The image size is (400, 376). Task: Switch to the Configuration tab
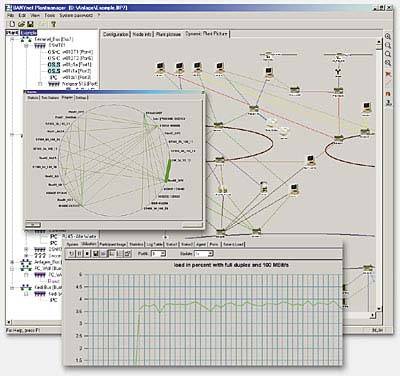tap(115, 34)
